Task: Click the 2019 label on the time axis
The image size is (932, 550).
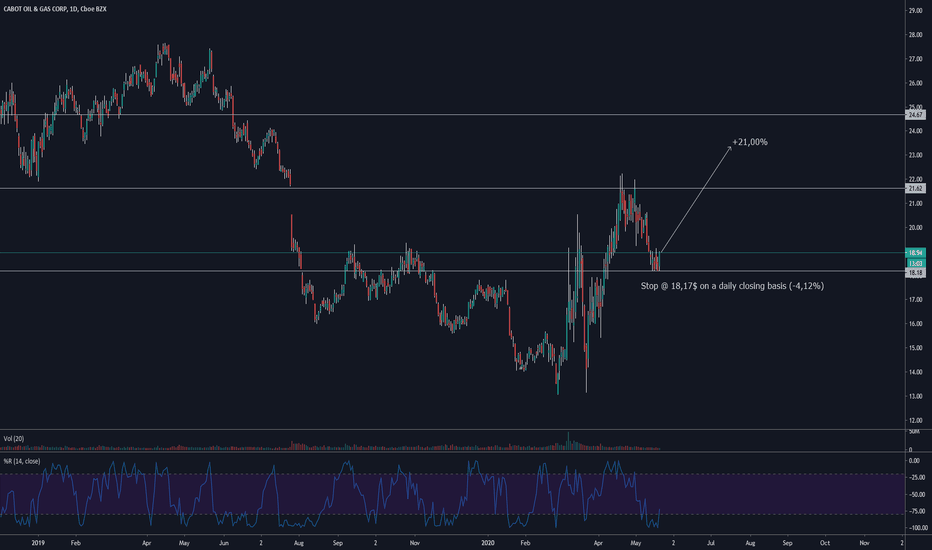Action: [38, 543]
